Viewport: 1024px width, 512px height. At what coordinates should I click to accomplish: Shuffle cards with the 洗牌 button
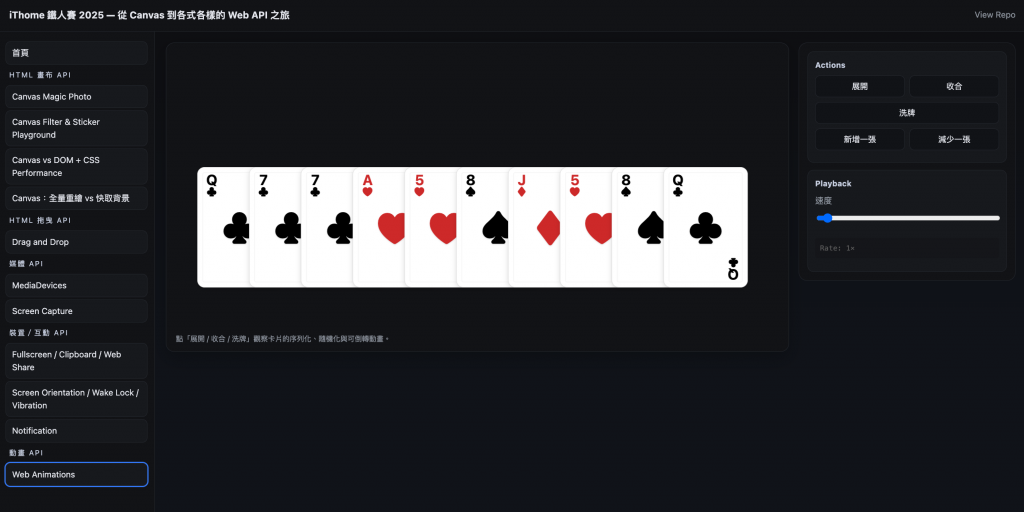(x=906, y=113)
